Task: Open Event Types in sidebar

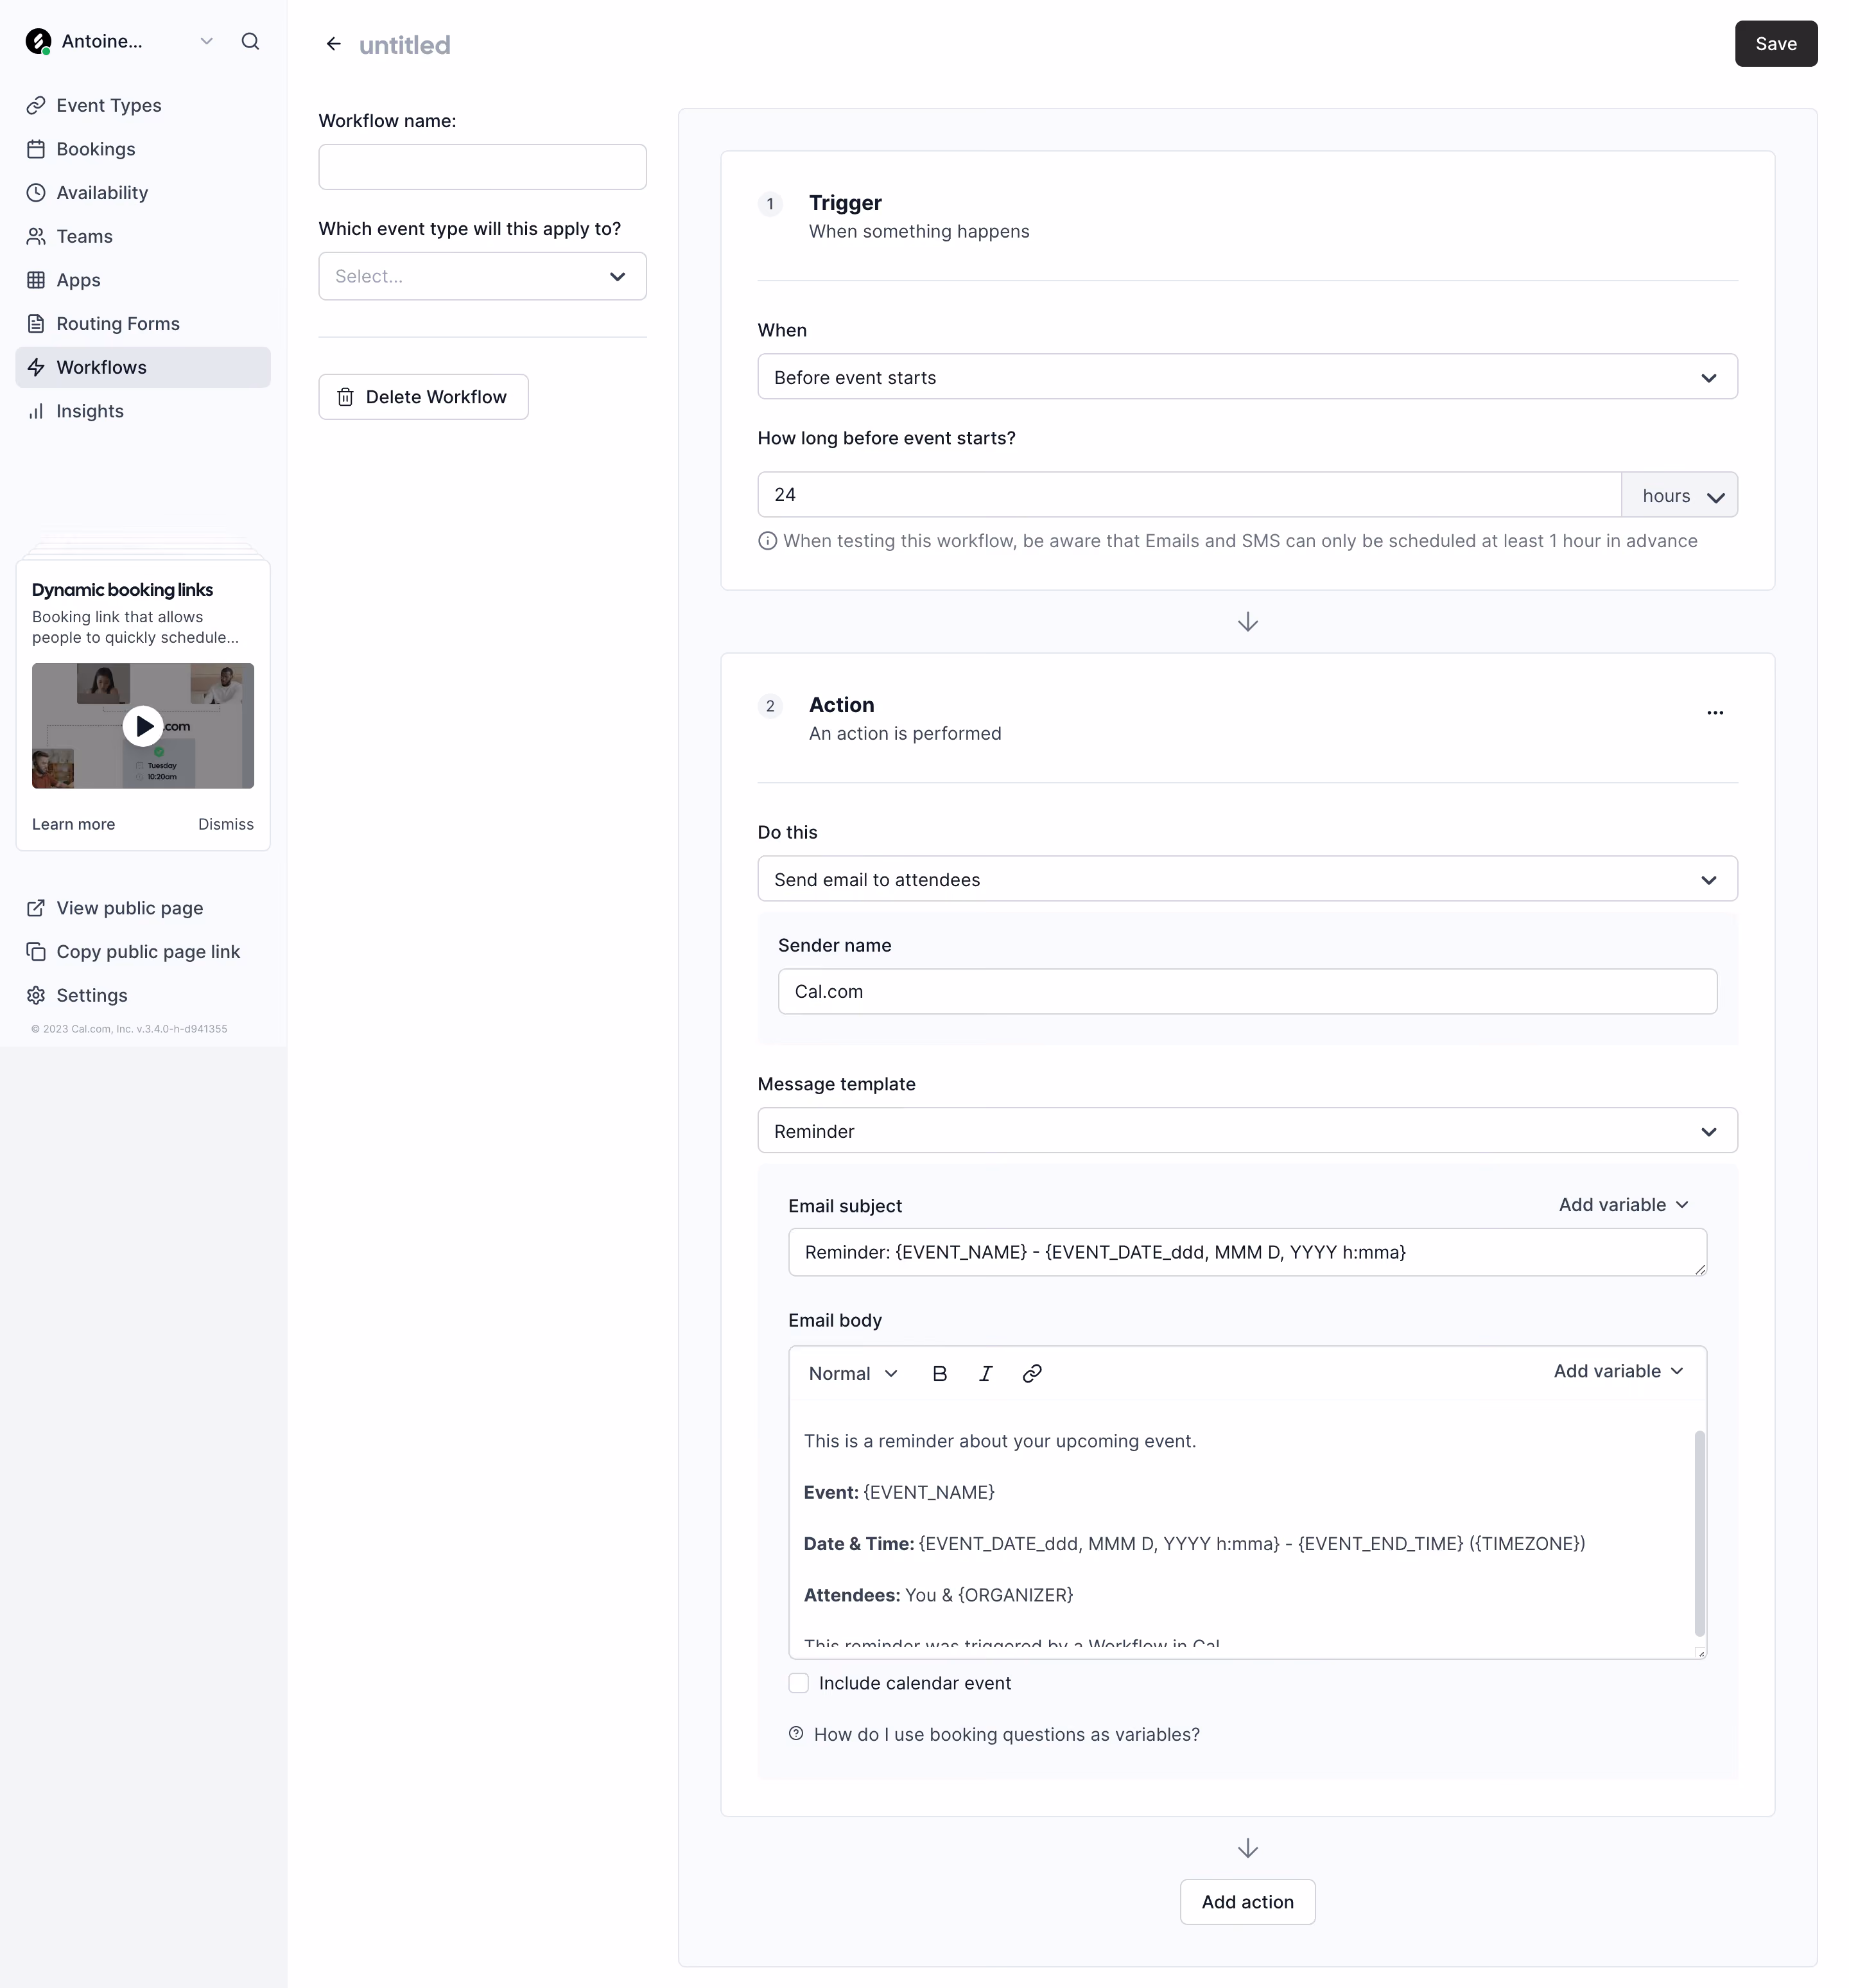Action: [143, 105]
